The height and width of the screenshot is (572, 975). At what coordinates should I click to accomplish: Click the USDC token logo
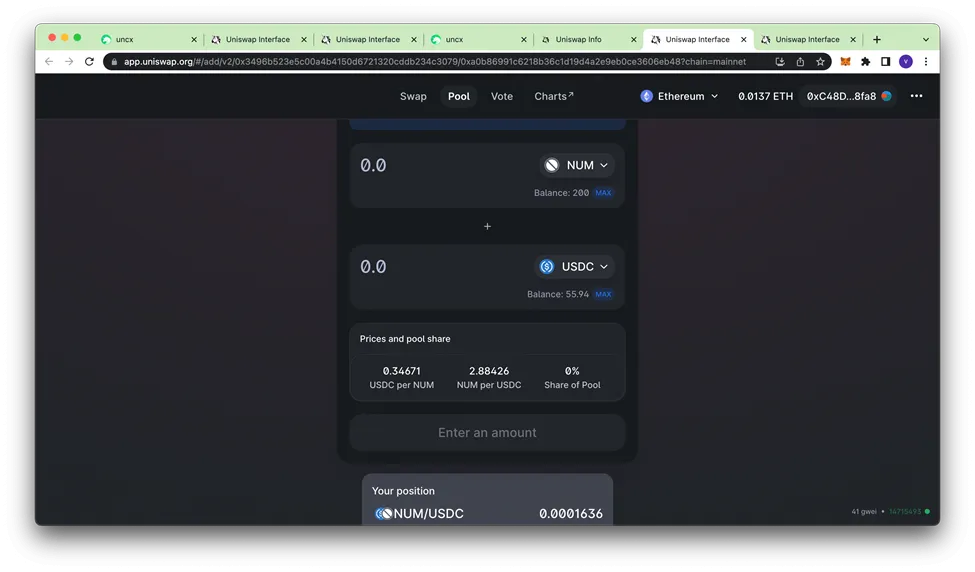pos(547,267)
